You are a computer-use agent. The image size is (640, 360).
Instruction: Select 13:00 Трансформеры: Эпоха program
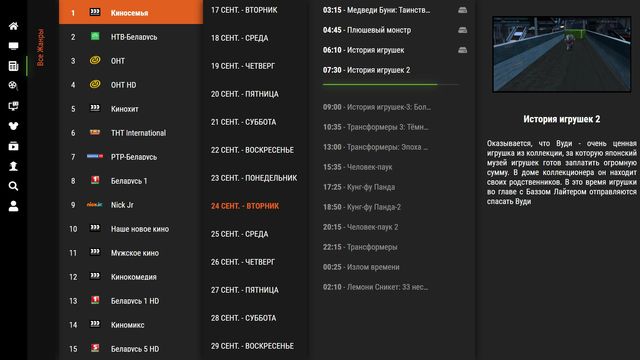click(376, 147)
